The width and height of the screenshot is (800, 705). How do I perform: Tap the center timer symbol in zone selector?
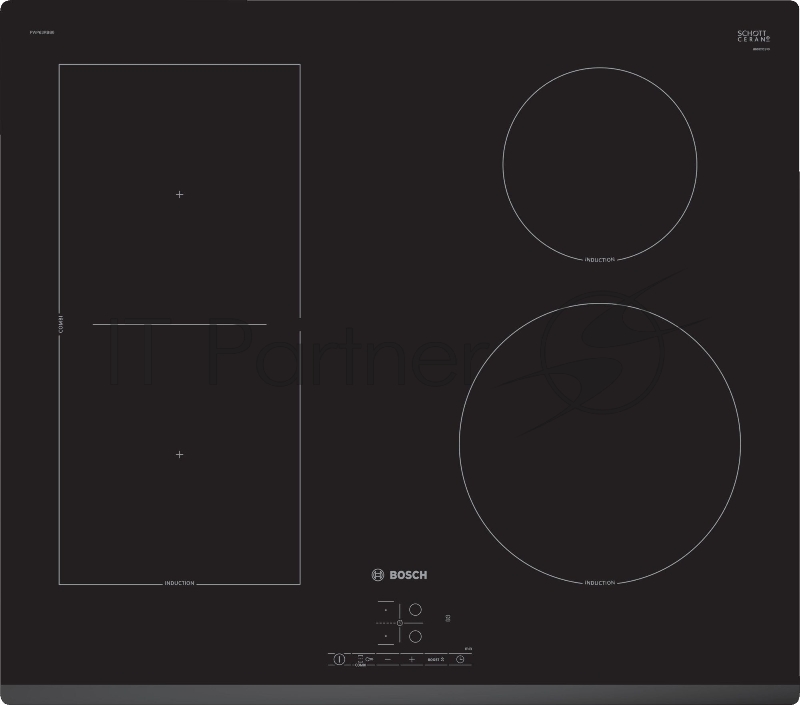tap(399, 622)
